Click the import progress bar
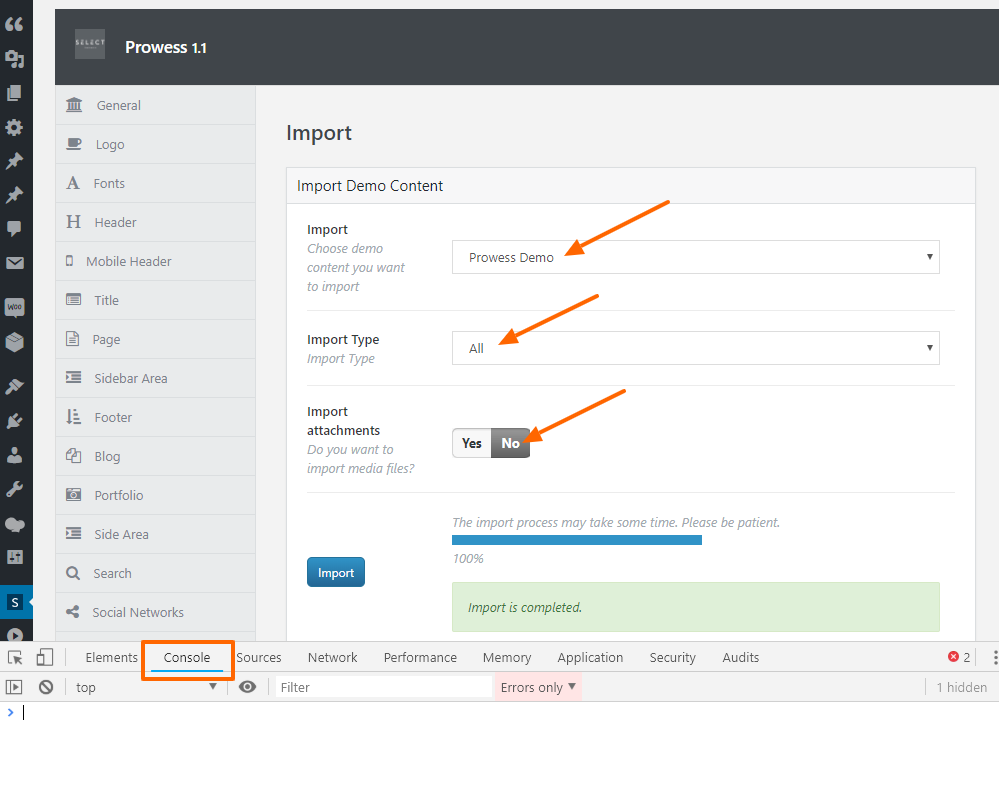The image size is (999, 785). 577,540
